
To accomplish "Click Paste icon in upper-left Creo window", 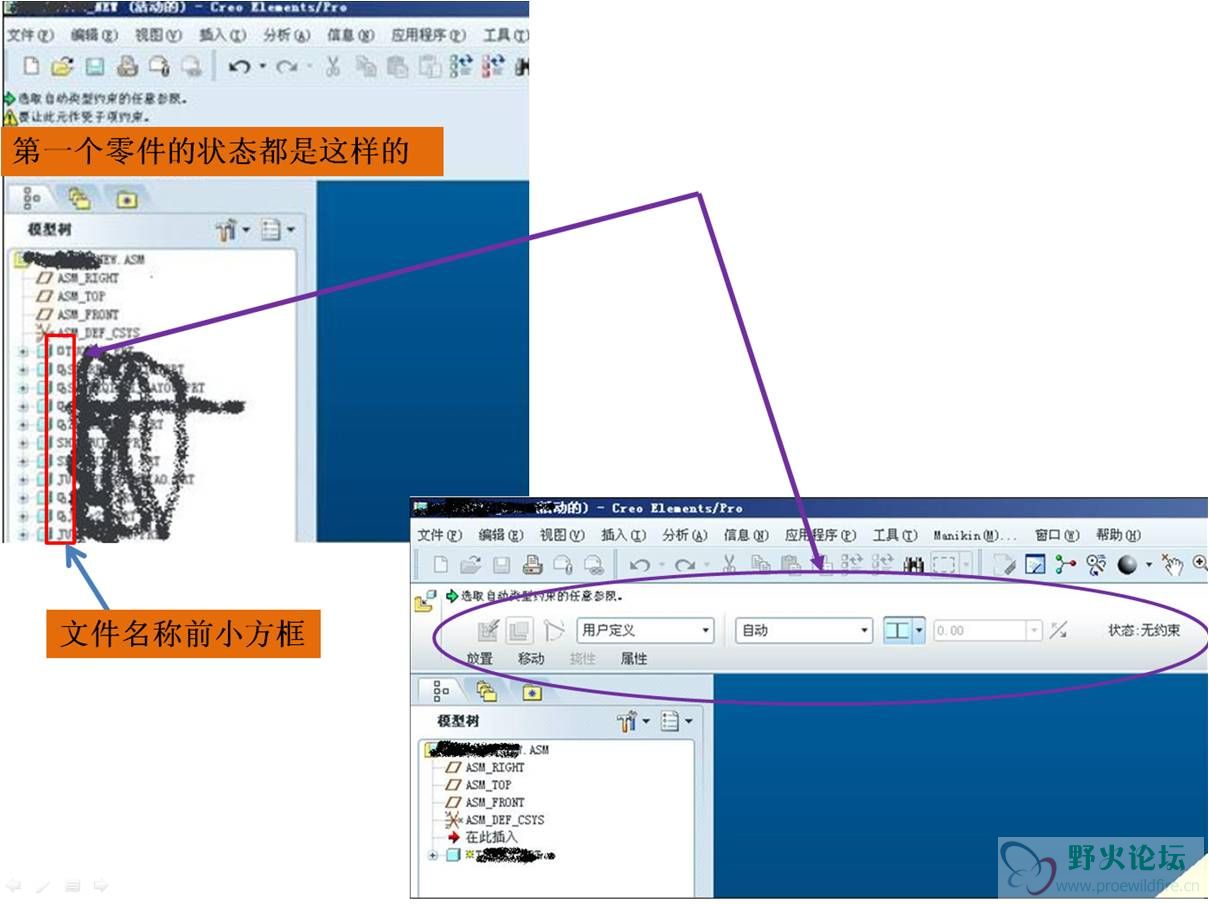I will click(398, 67).
